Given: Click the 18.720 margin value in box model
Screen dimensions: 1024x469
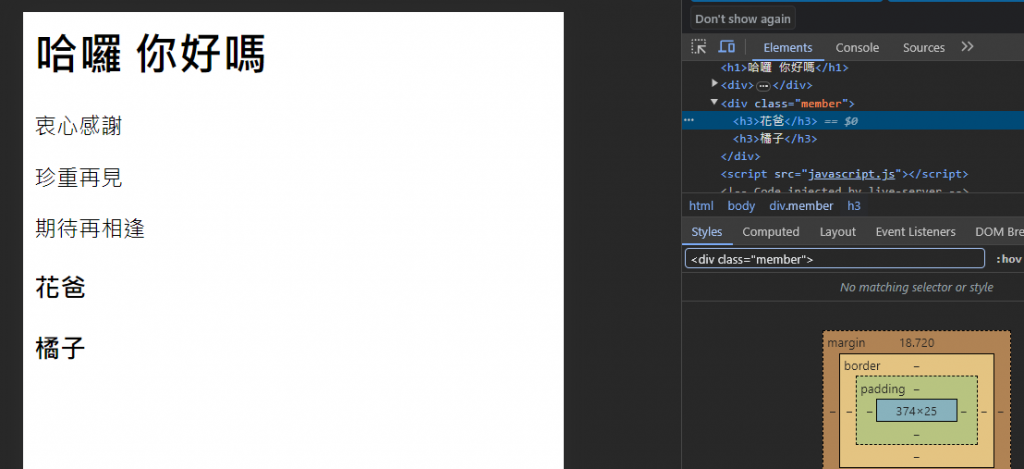Looking at the screenshot, I should tap(916, 343).
